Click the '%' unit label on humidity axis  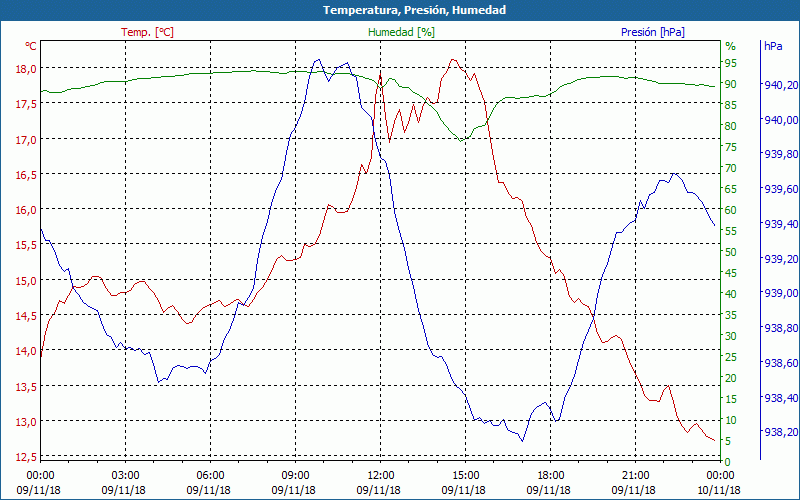tap(731, 46)
